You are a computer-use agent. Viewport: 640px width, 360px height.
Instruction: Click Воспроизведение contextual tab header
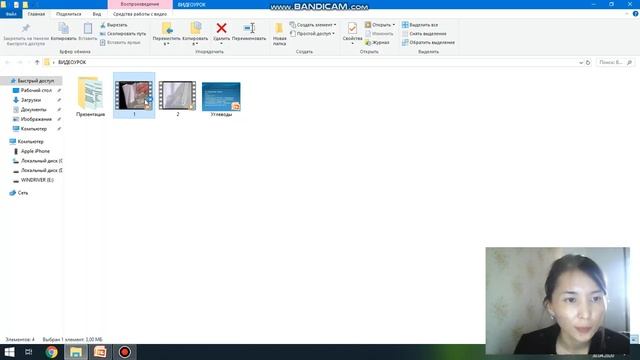coord(140,4)
